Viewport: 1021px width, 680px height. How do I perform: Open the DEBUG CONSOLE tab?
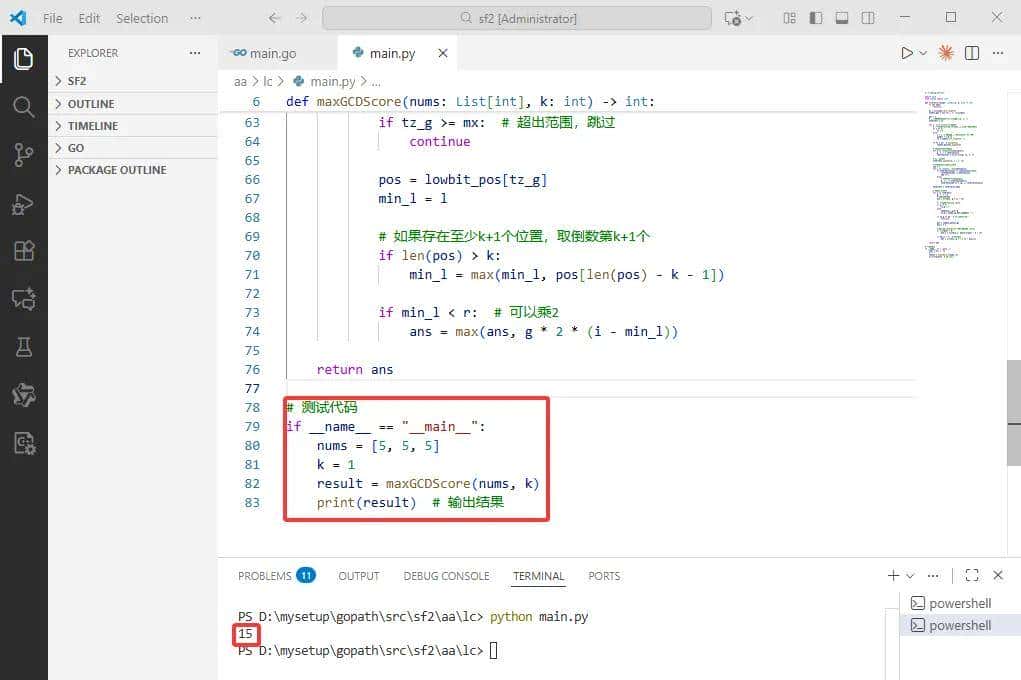pyautogui.click(x=446, y=576)
